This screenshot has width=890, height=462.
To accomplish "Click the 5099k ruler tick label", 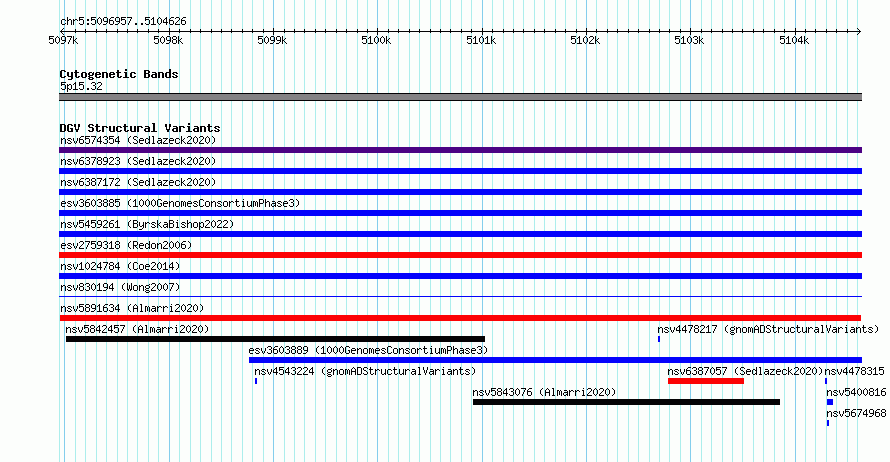I will [x=272, y=40].
